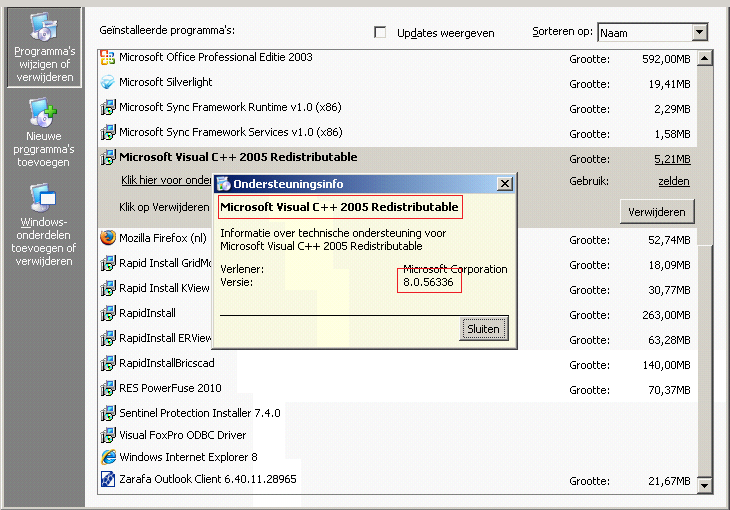
Task: Click the Windows Internet Explorer 8 icon
Action: tap(108, 457)
